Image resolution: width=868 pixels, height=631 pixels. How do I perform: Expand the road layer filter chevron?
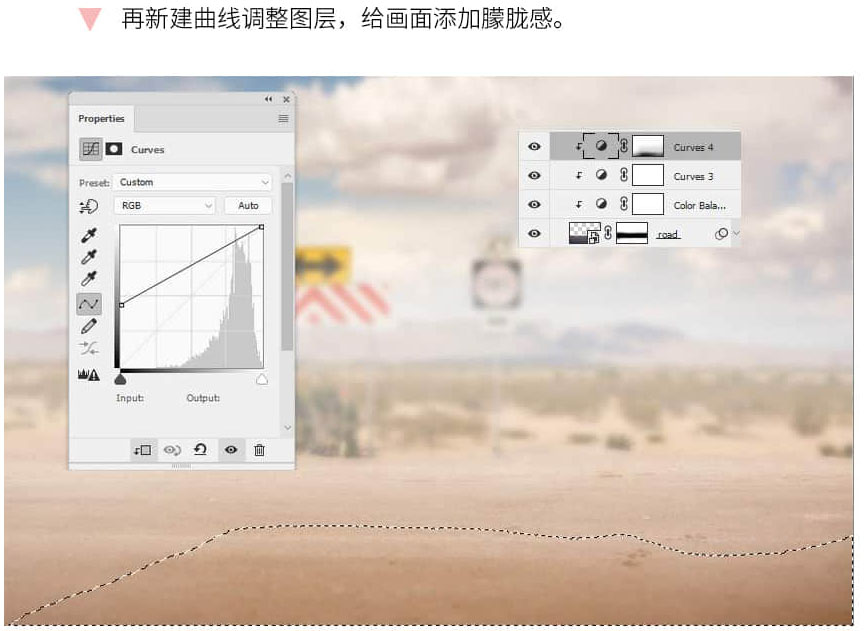pos(736,233)
